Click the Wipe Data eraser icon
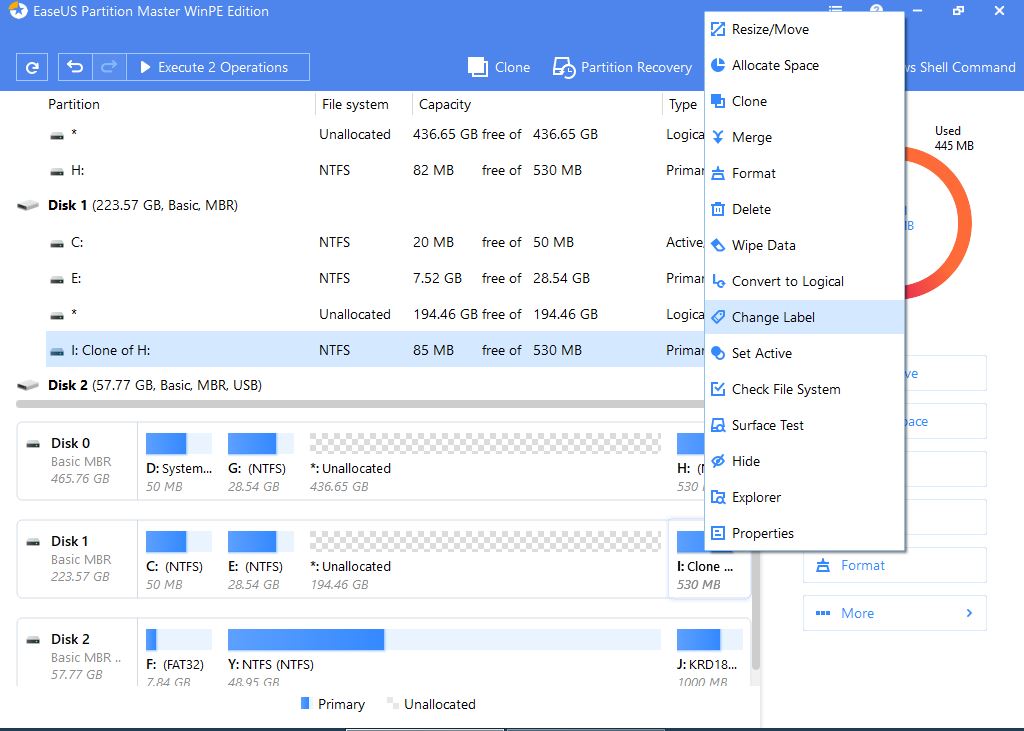The image size is (1024, 731). tap(717, 245)
